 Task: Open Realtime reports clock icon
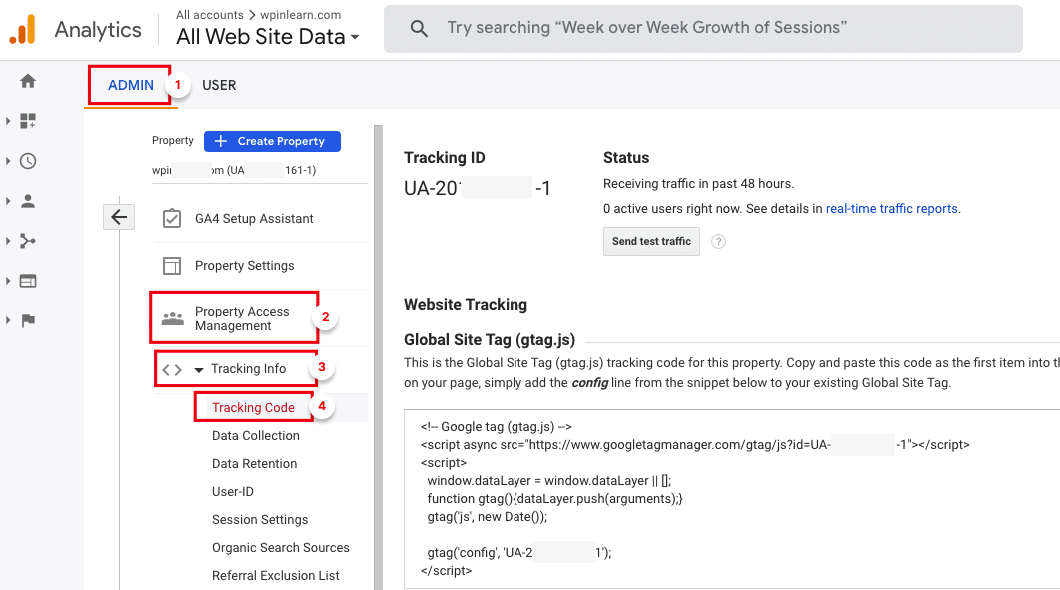click(28, 161)
